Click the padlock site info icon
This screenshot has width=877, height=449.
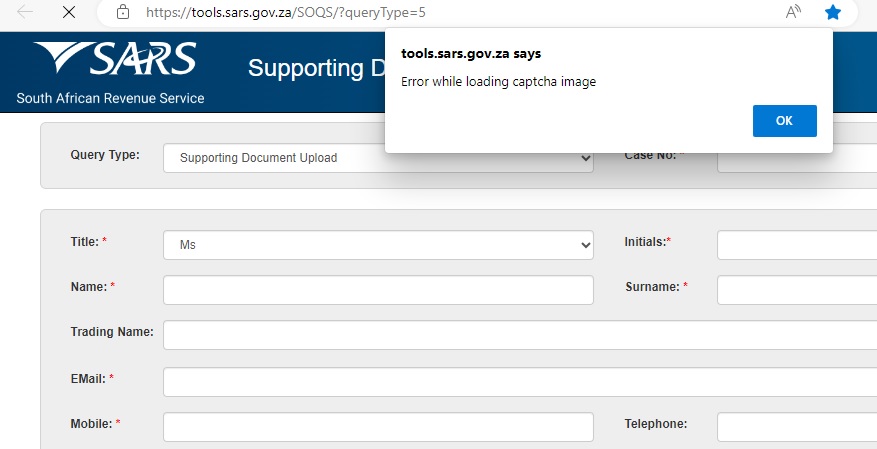click(x=123, y=12)
